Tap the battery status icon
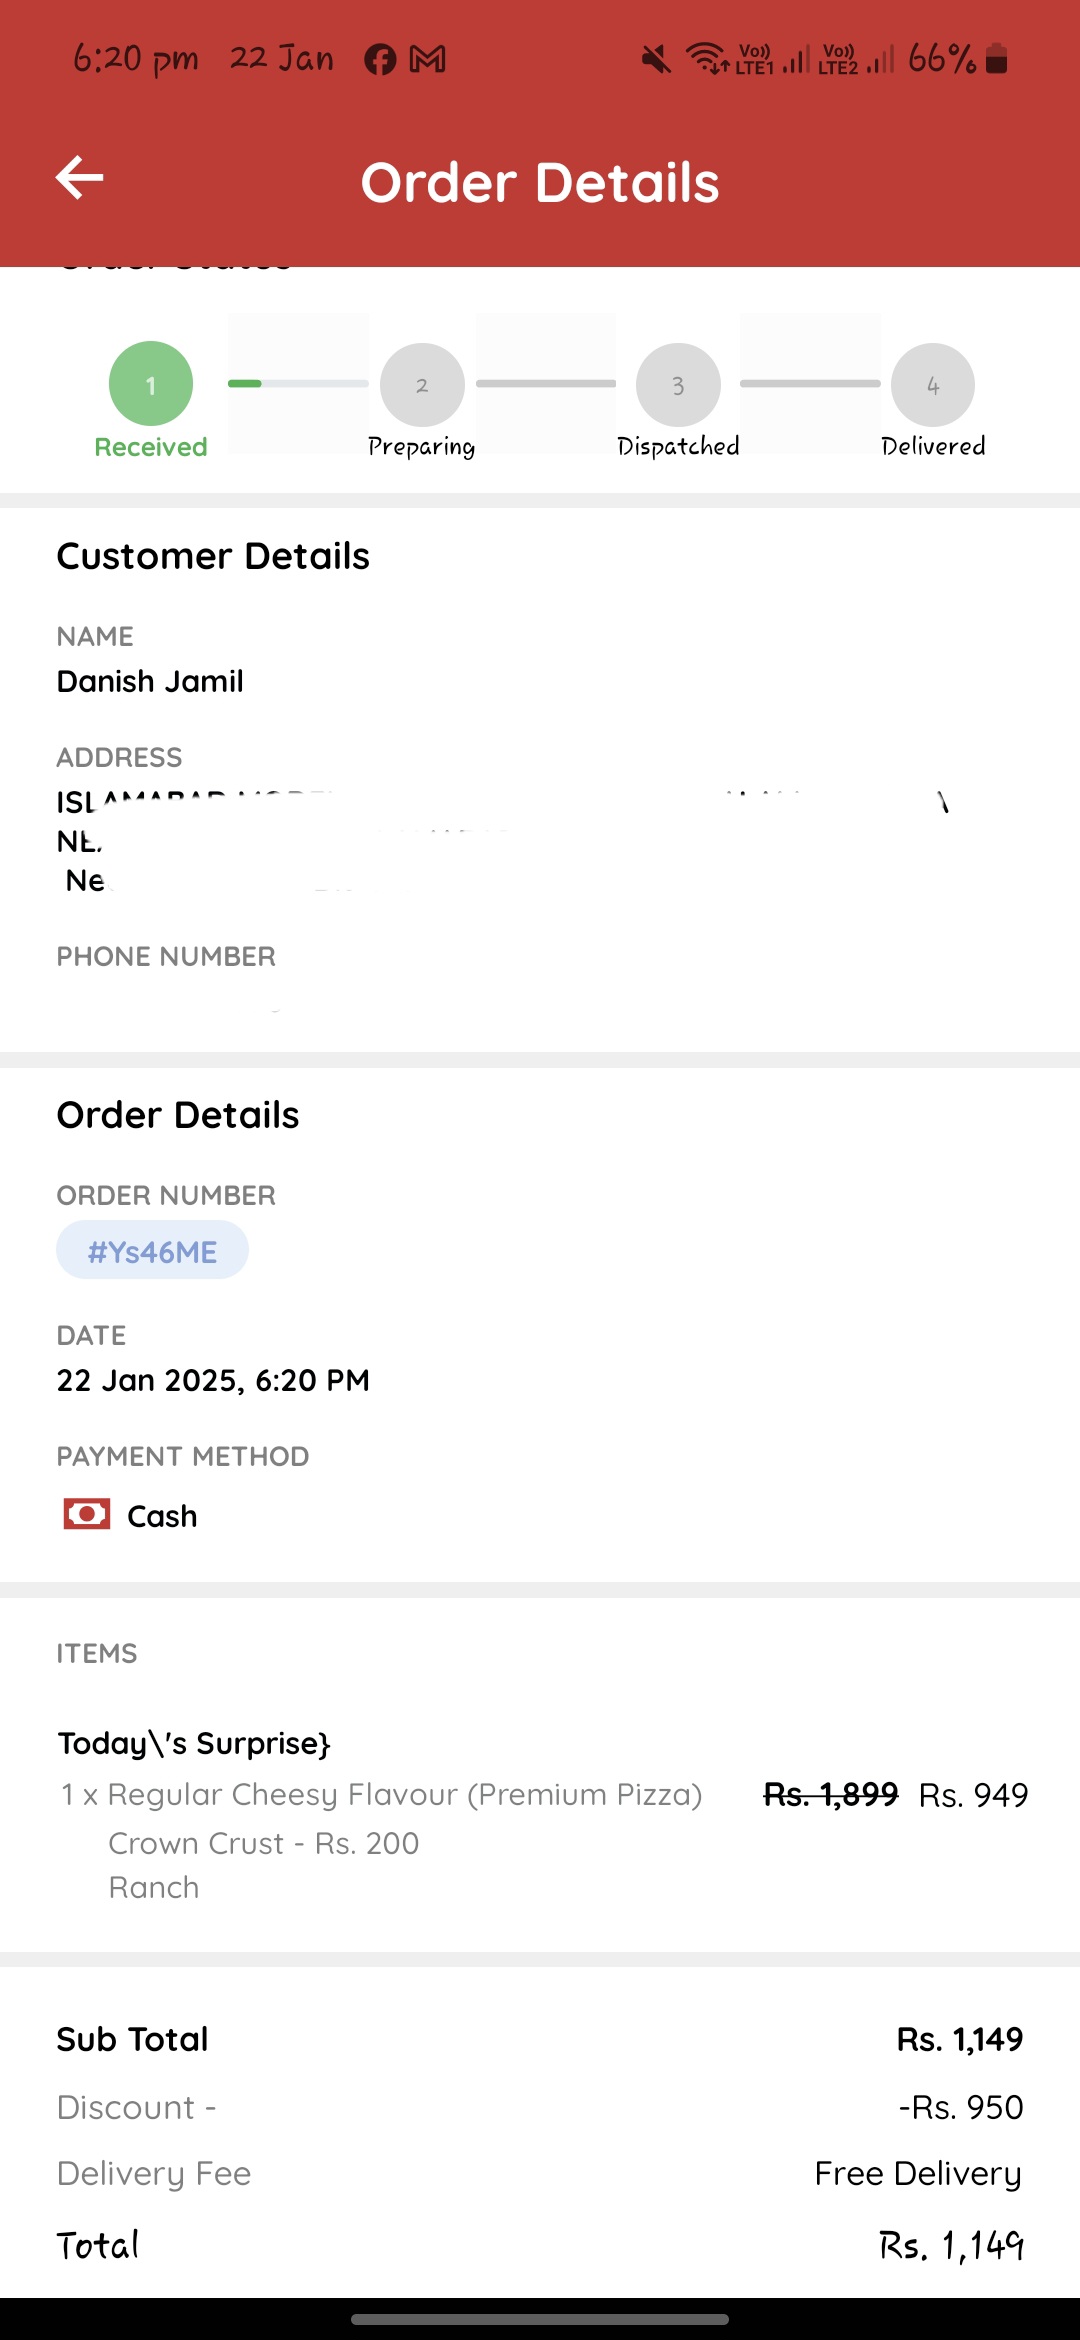1080x2340 pixels. (x=996, y=59)
